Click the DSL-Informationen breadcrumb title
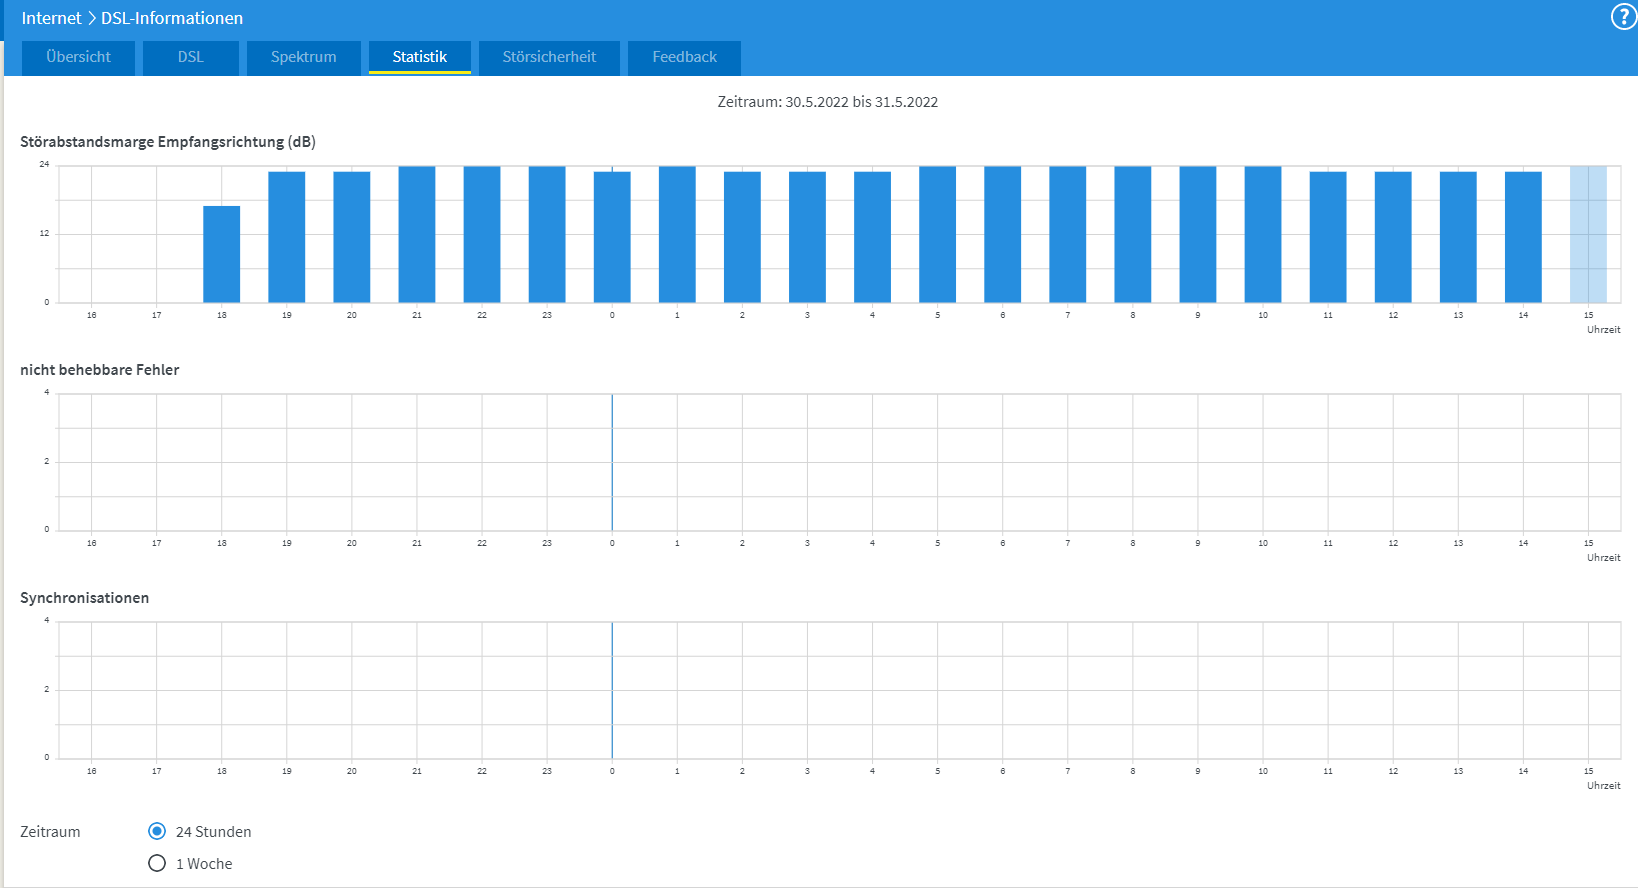This screenshot has height=888, width=1638. click(172, 18)
